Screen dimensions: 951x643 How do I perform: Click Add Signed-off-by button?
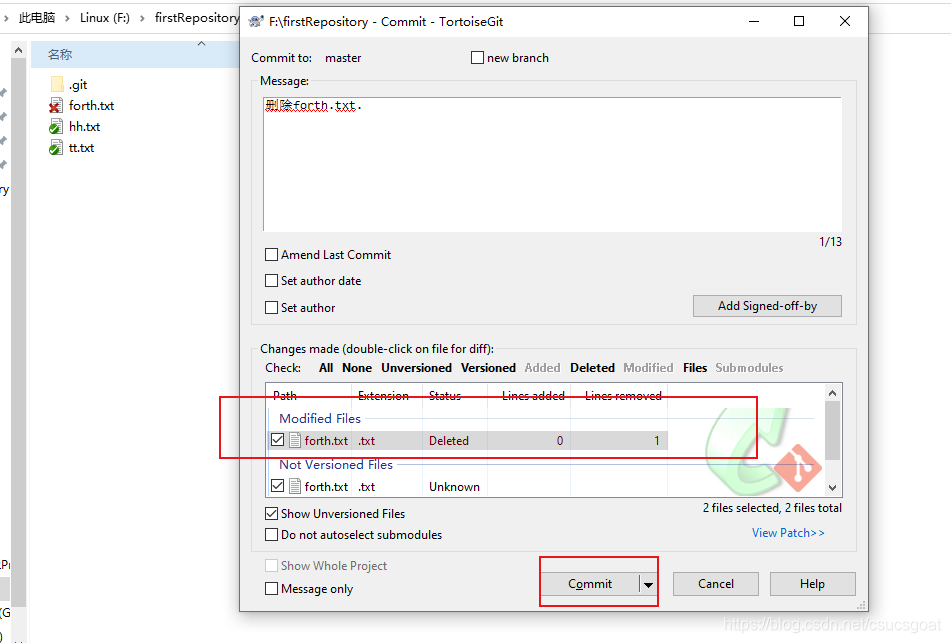[767, 306]
